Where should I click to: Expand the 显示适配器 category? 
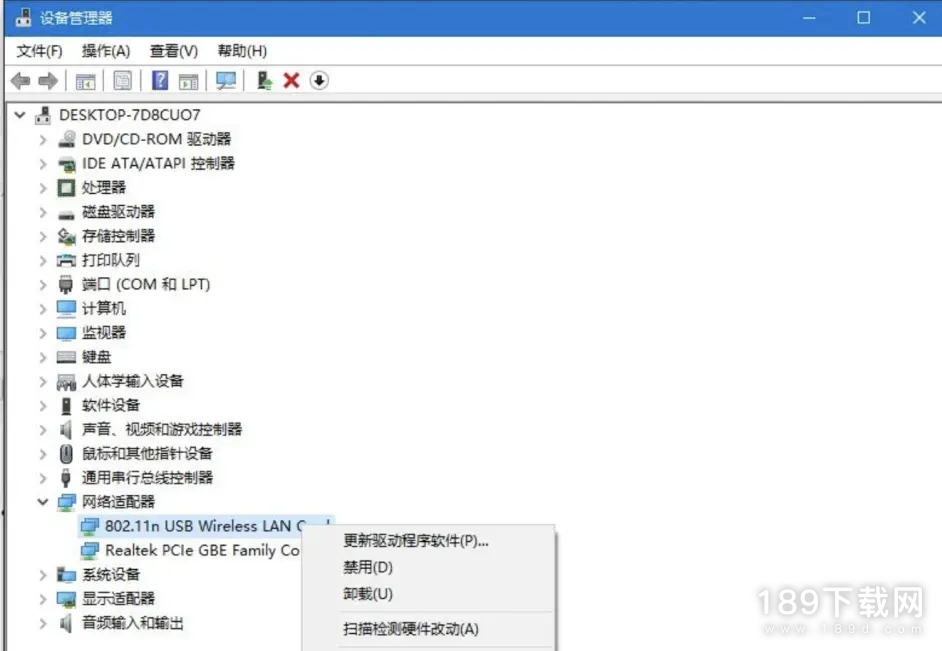pos(43,599)
